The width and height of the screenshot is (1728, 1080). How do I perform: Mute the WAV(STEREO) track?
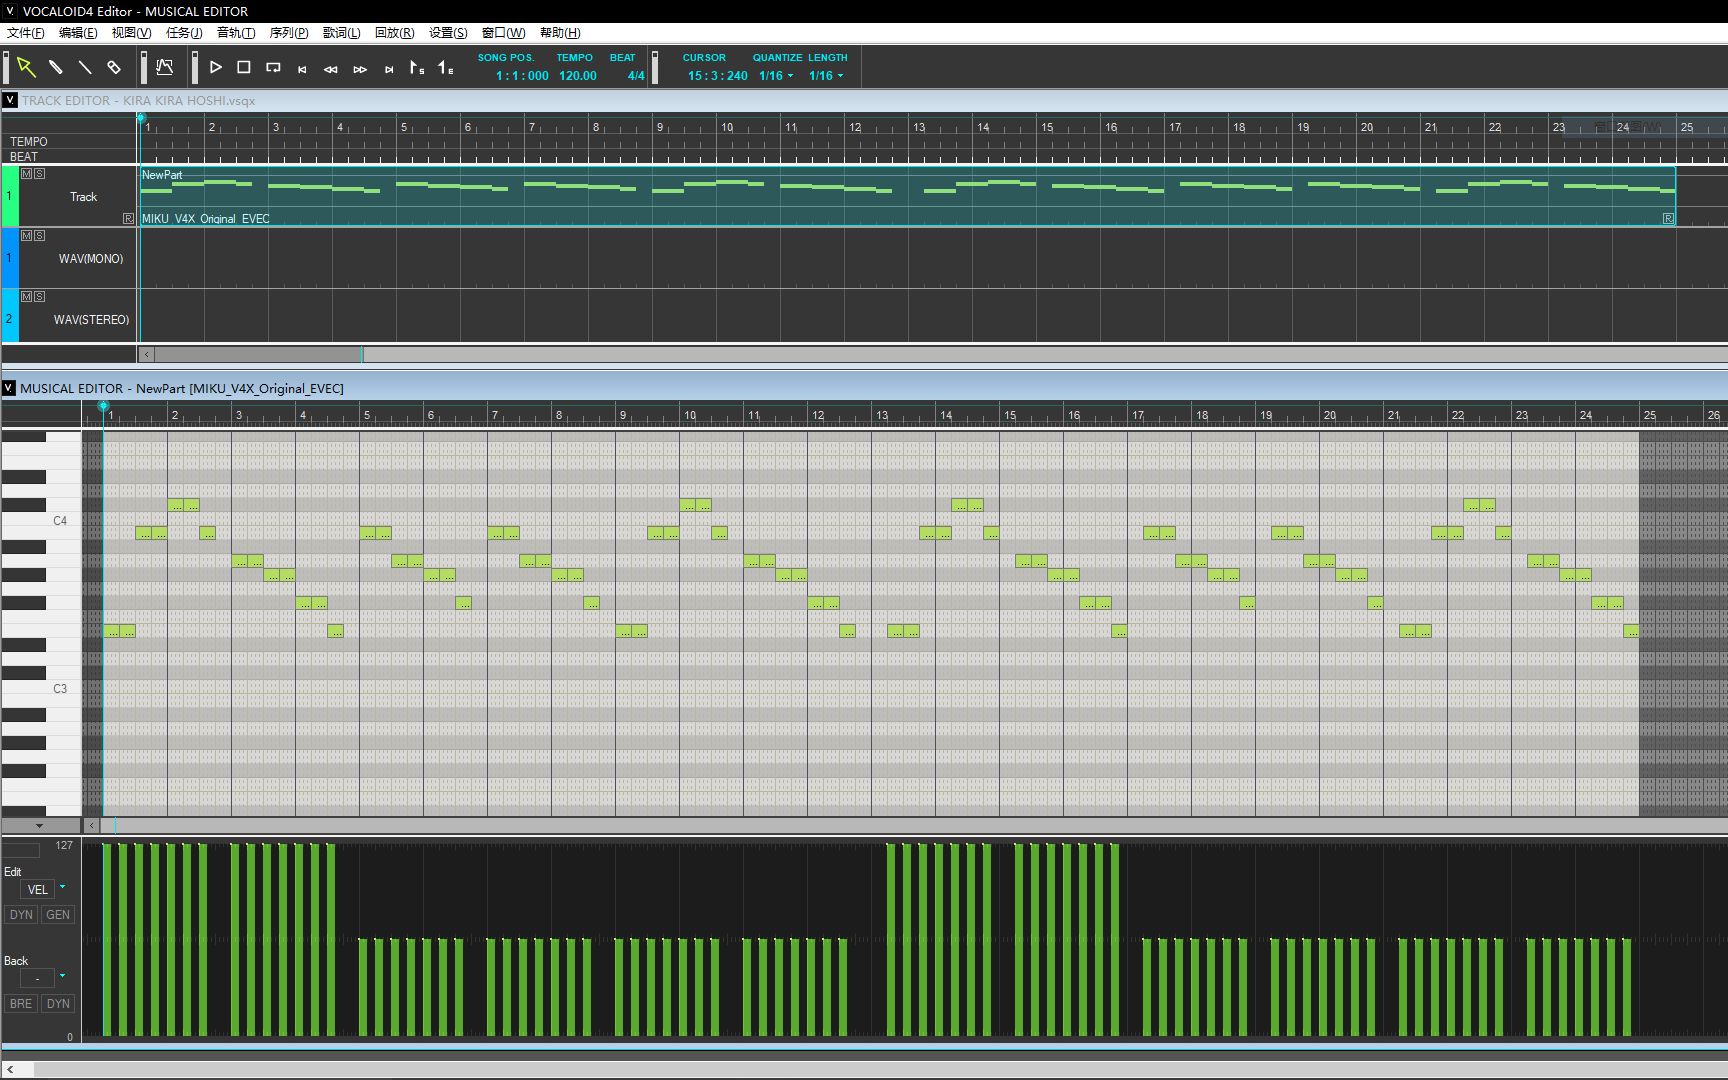pos(26,296)
